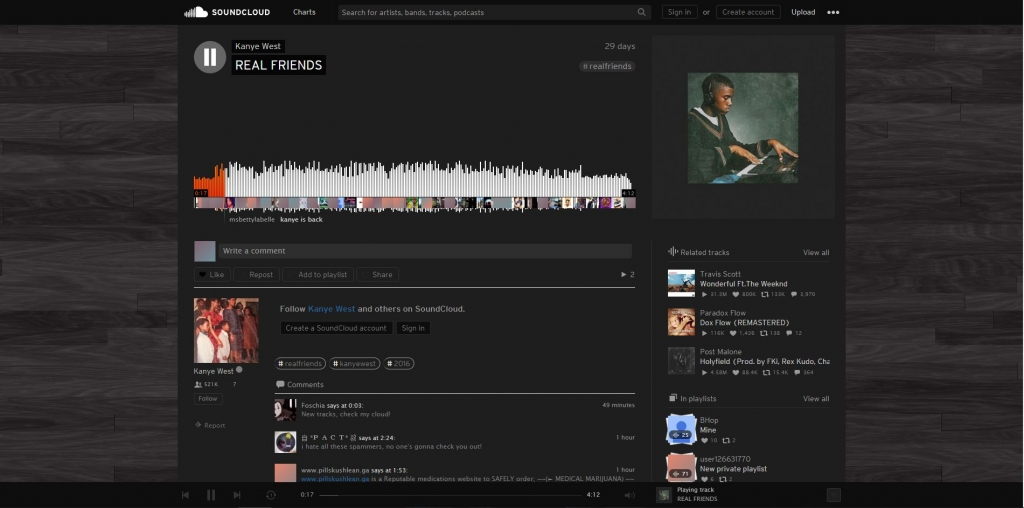Screen dimensions: 1024x508
Task: Open the Upload page
Action: pyautogui.click(x=803, y=12)
